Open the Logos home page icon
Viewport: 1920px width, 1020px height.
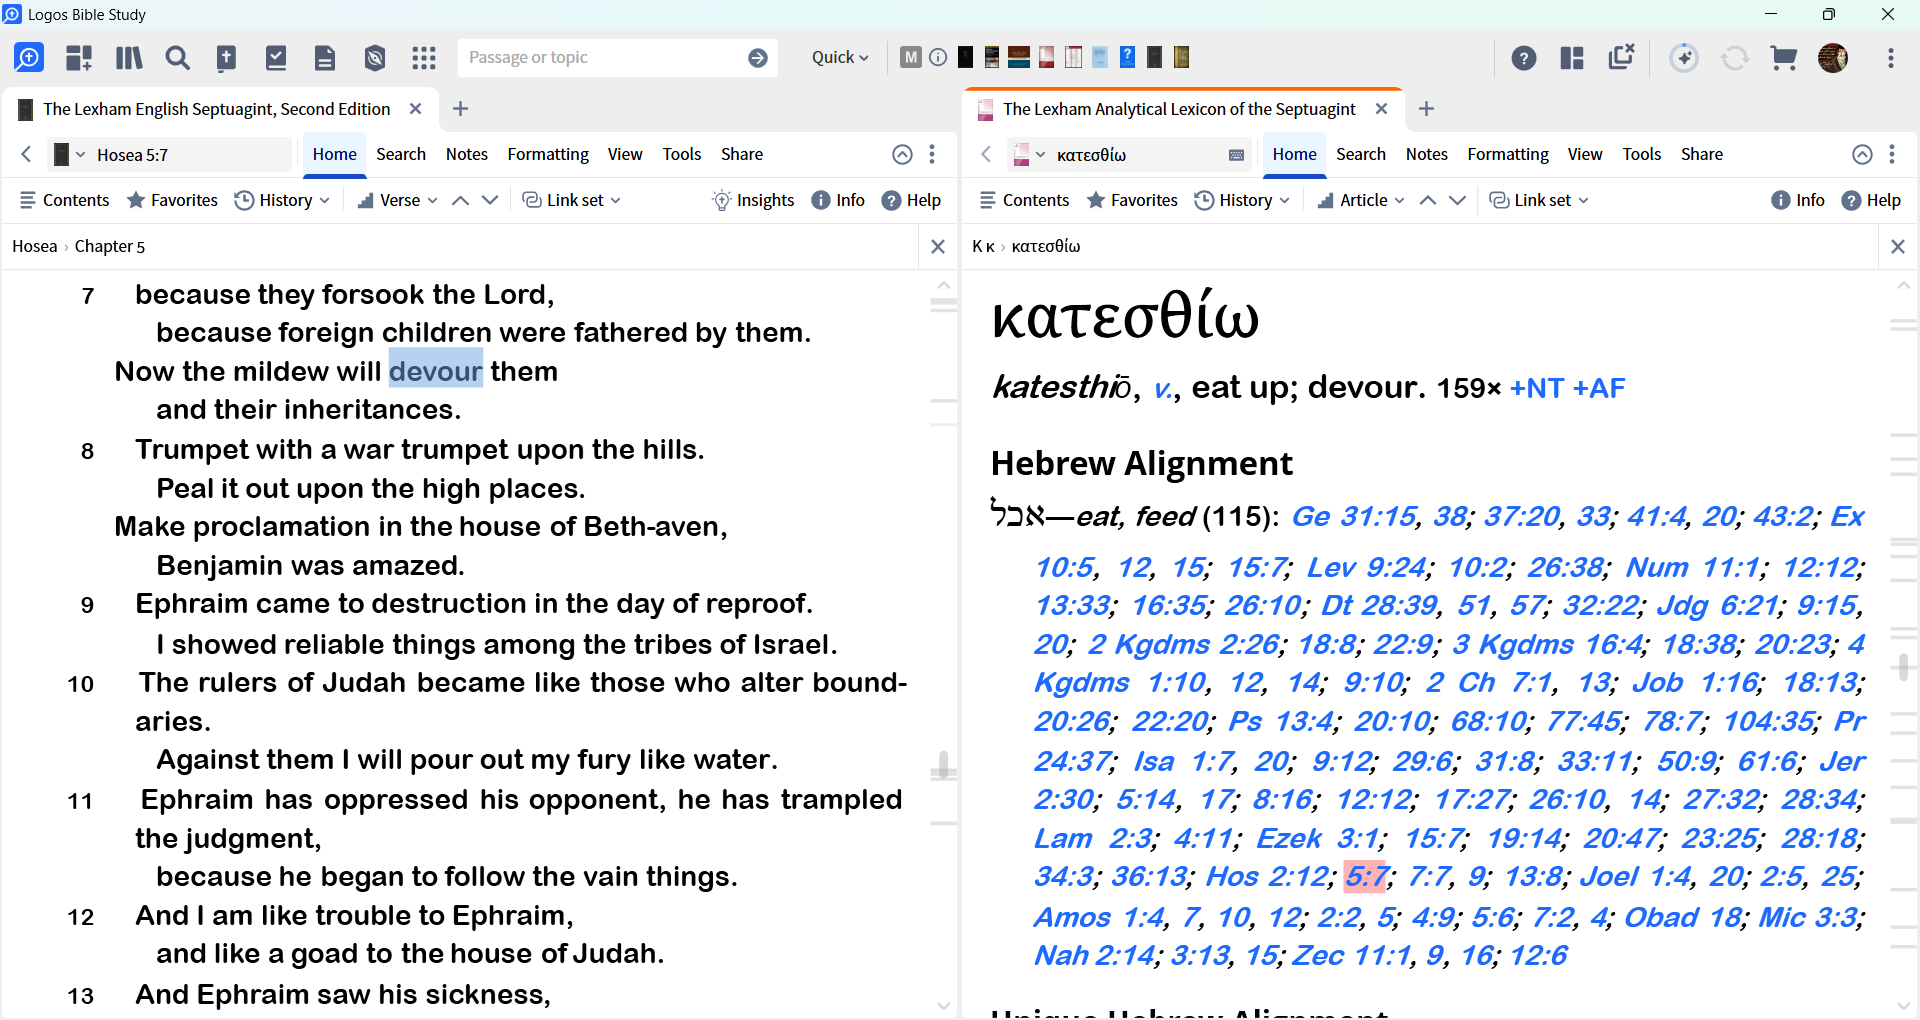29,58
